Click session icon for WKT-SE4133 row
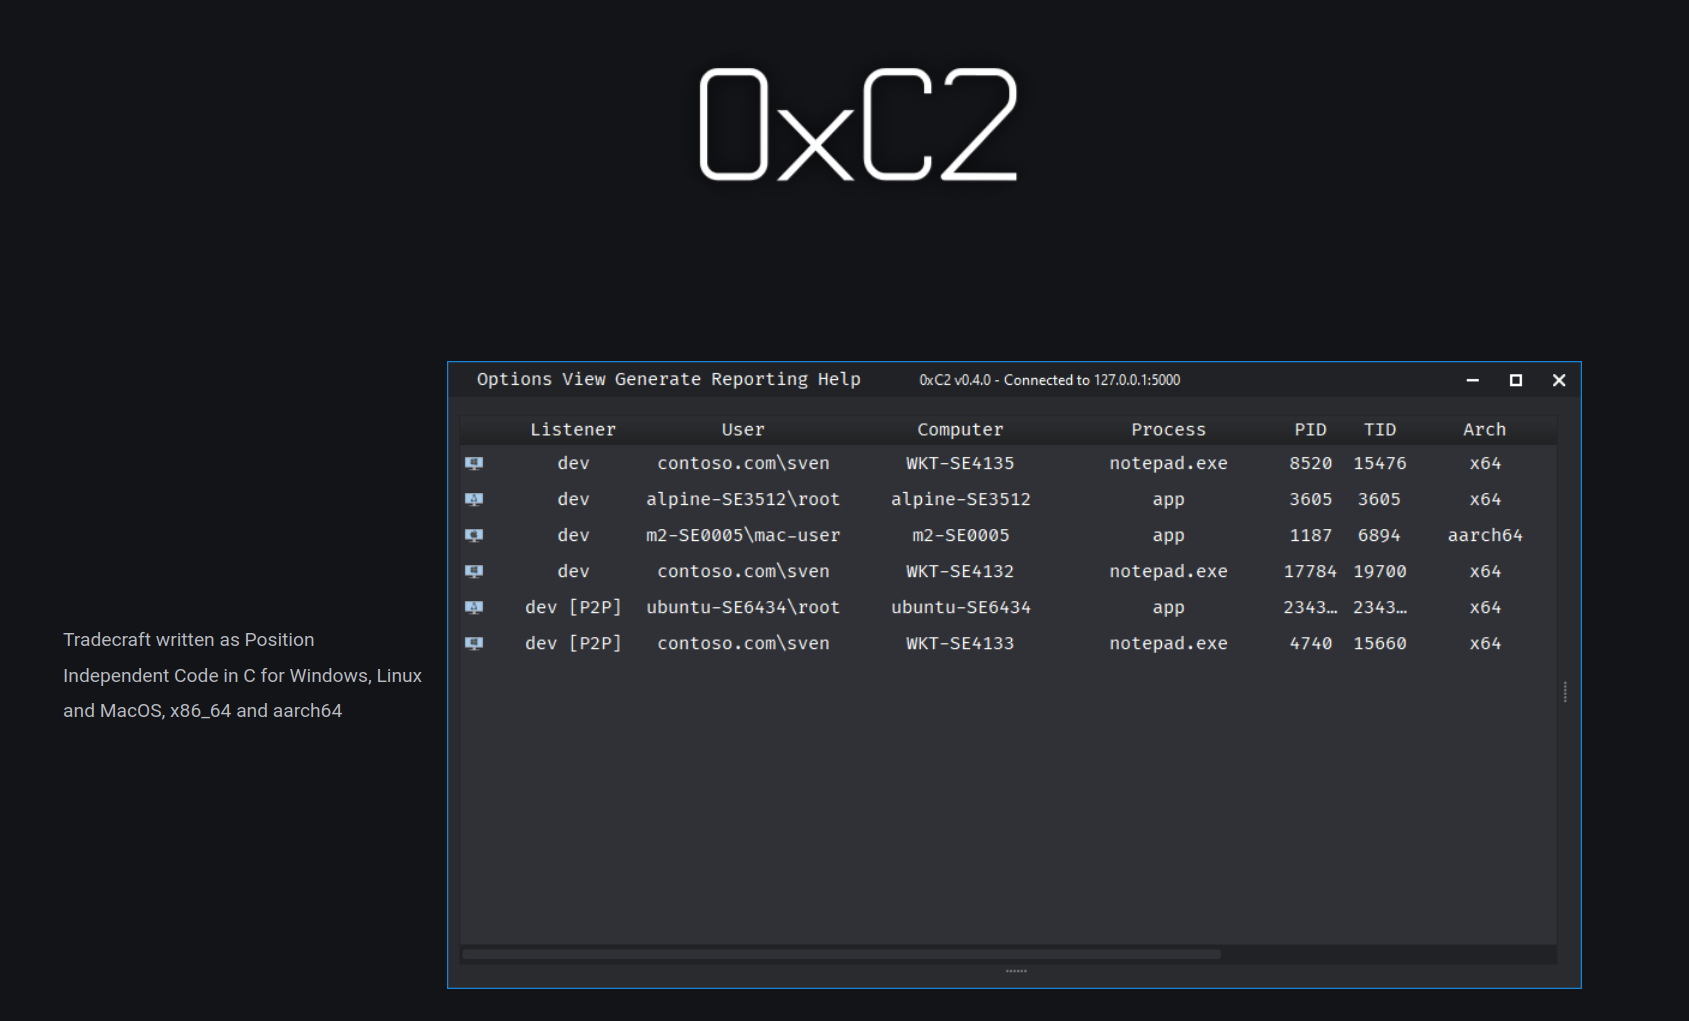The width and height of the screenshot is (1689, 1021). click(x=474, y=643)
